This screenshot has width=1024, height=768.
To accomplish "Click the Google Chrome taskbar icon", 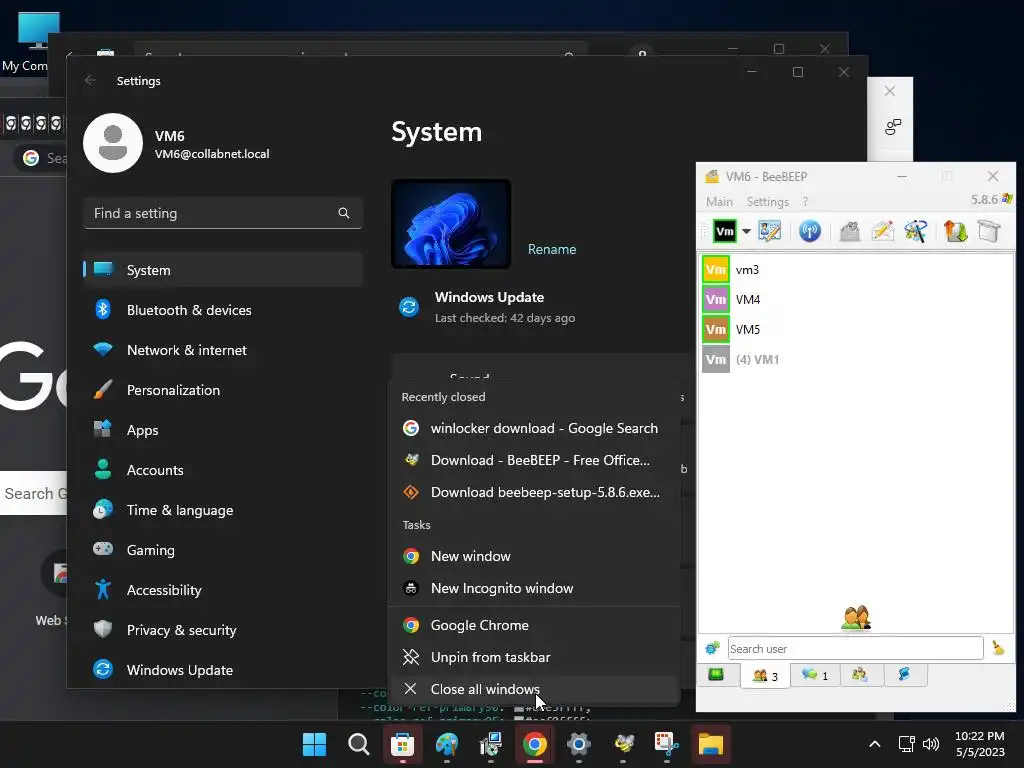I will (534, 744).
